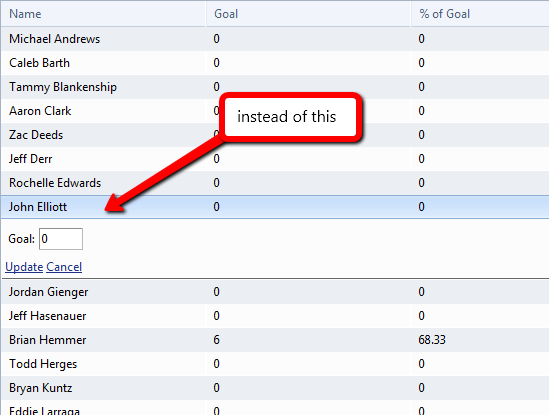Image resolution: width=549 pixels, height=415 pixels.
Task: Select the Tammy Blankenship row
Action: tap(275, 87)
